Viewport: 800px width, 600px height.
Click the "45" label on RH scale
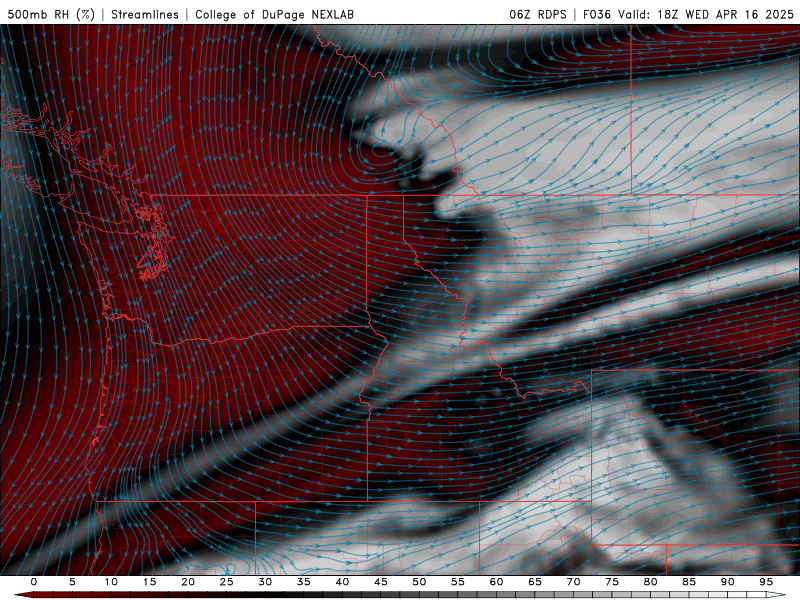pos(381,582)
